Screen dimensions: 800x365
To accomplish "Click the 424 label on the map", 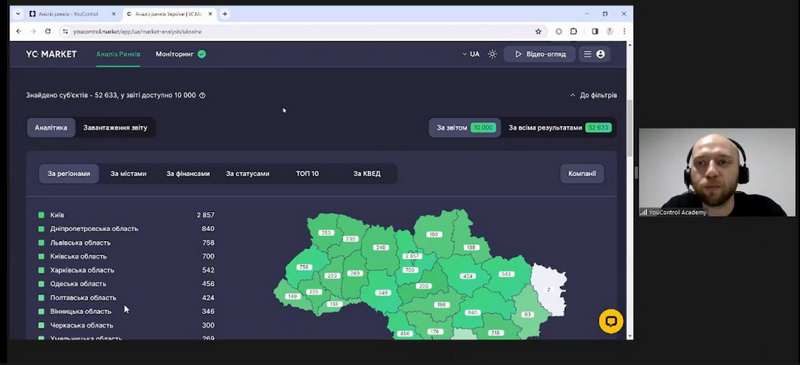I will 467,277.
